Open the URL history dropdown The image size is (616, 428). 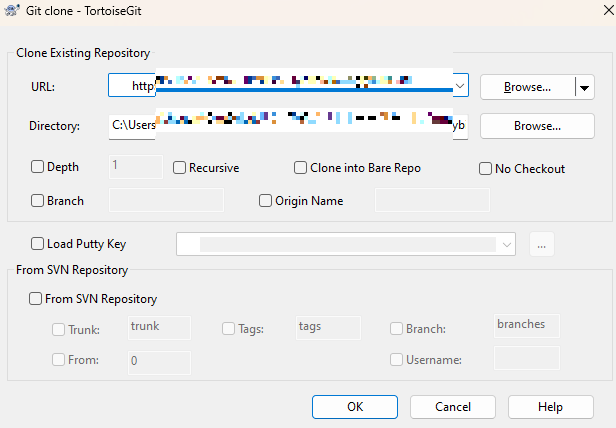point(460,85)
